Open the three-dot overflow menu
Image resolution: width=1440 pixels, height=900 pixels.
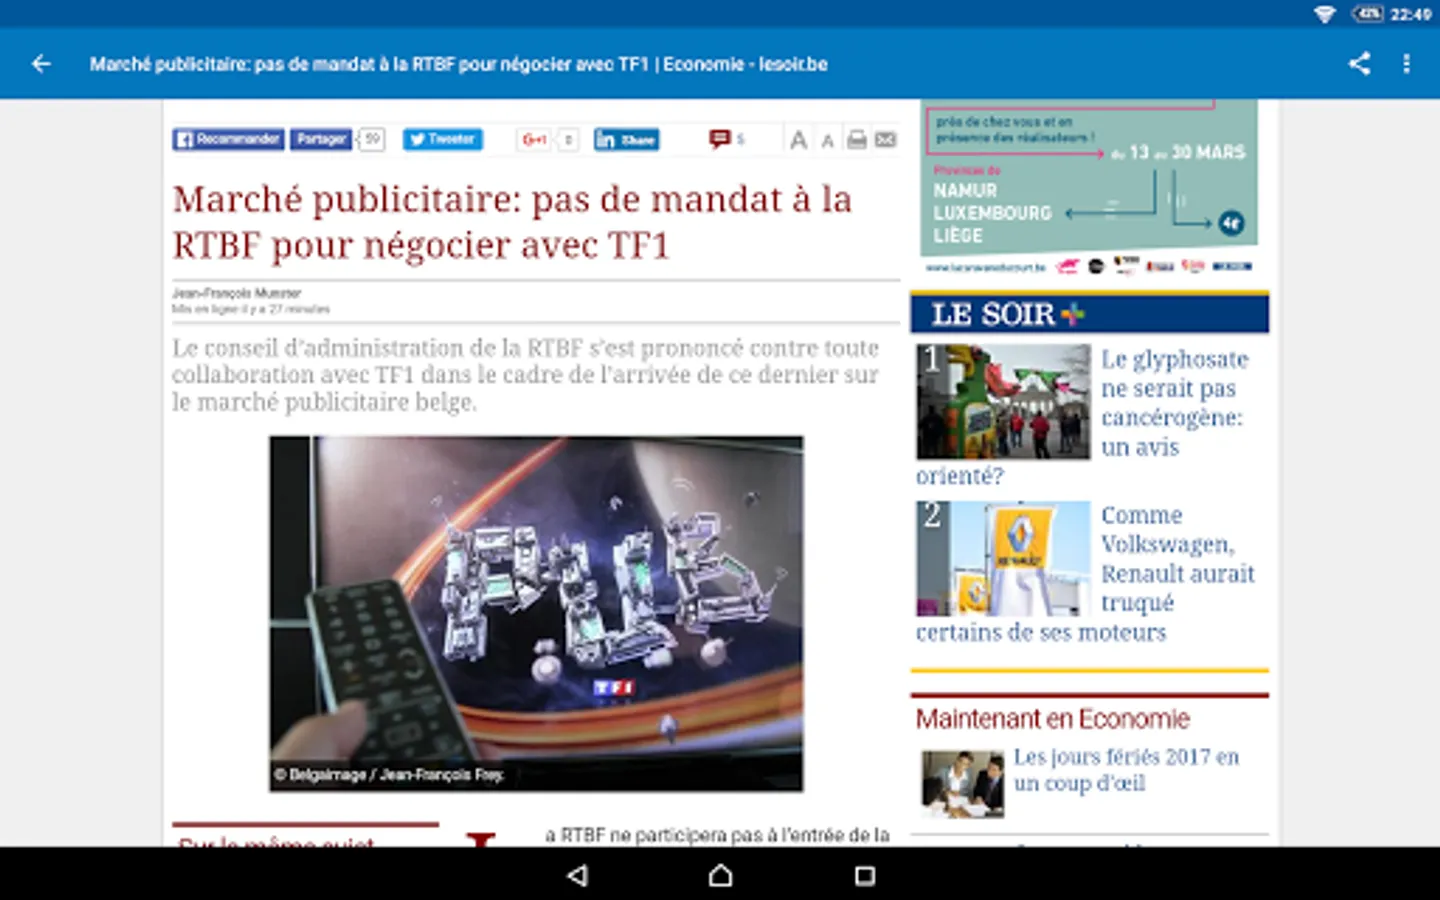click(x=1406, y=64)
